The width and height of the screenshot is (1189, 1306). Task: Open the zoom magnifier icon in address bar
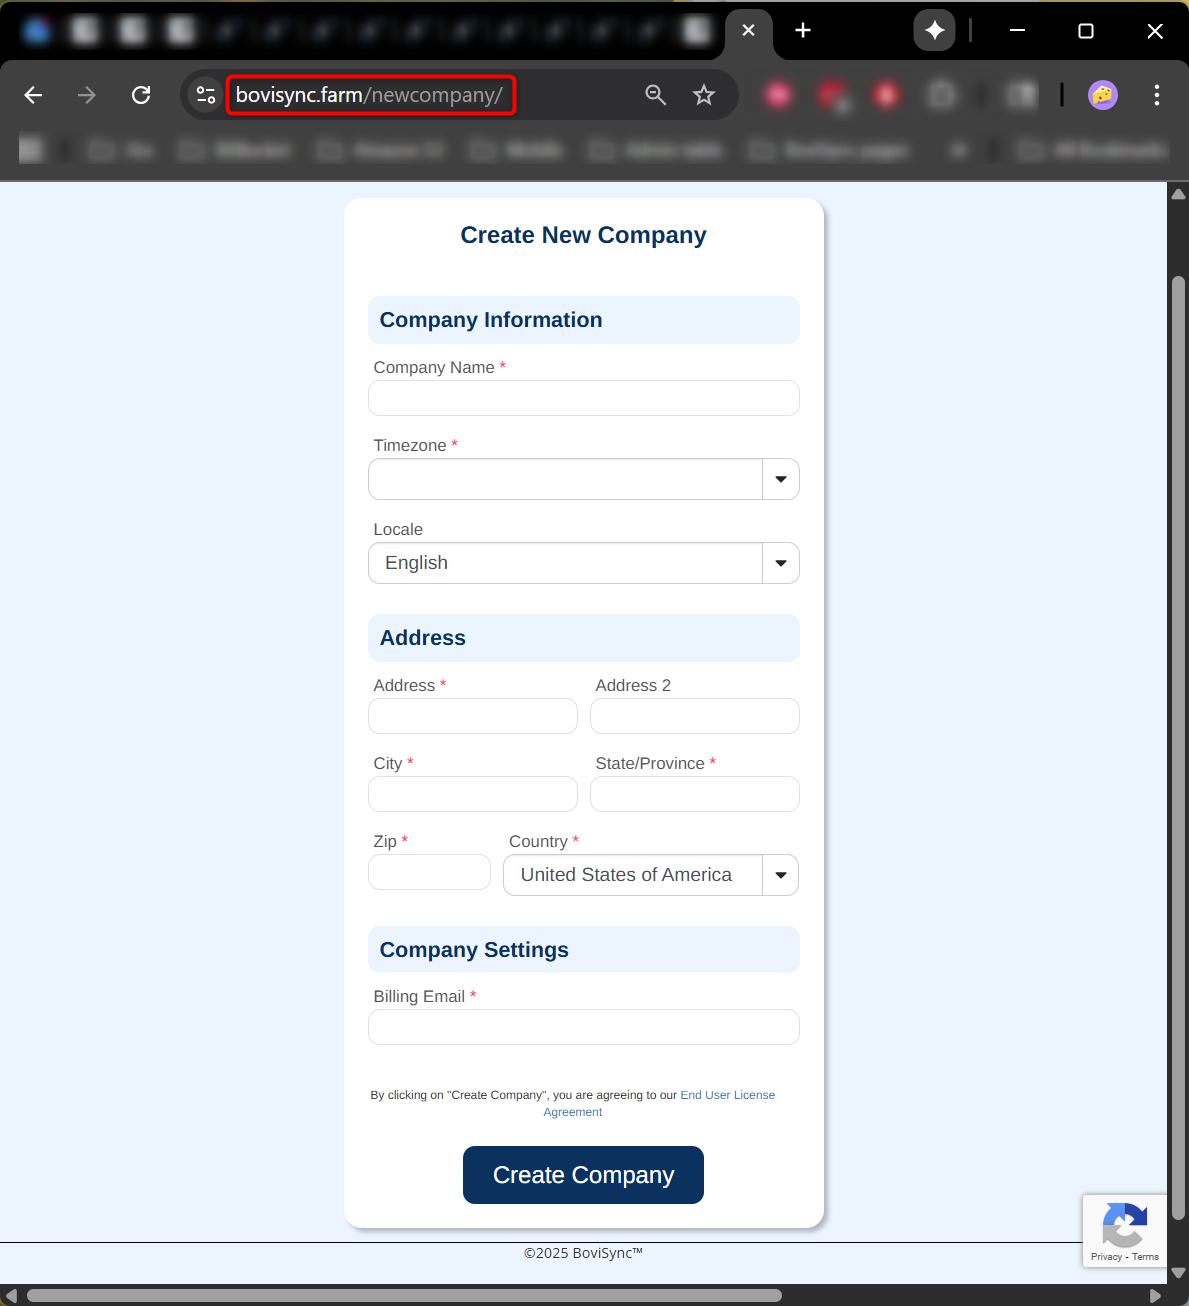coord(656,95)
